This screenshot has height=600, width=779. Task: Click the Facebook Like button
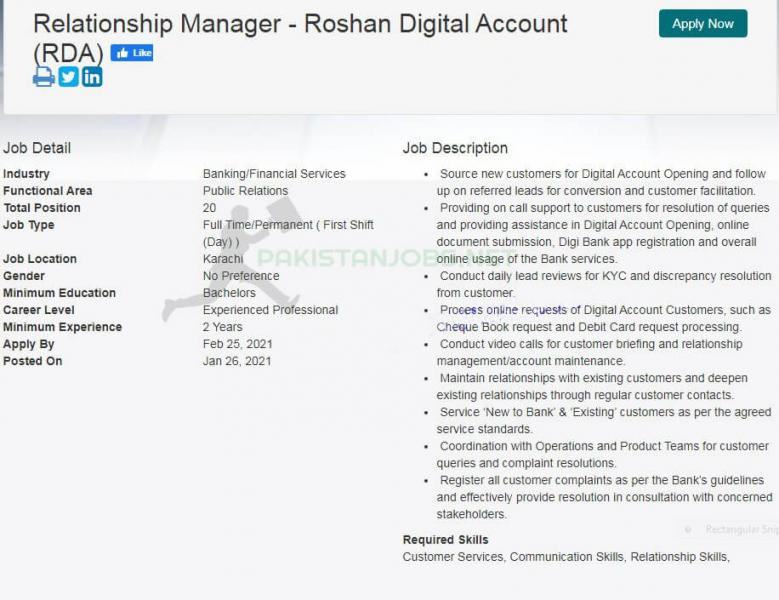(132, 53)
